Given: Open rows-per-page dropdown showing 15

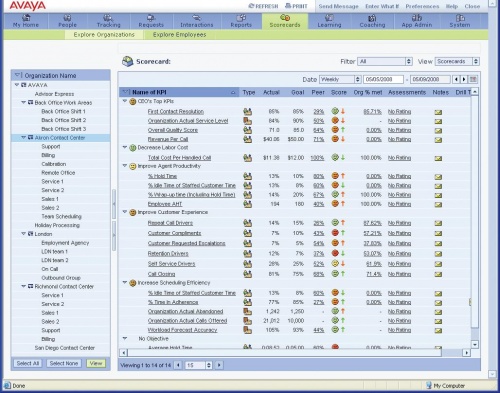Looking at the screenshot, I should 198,365.
